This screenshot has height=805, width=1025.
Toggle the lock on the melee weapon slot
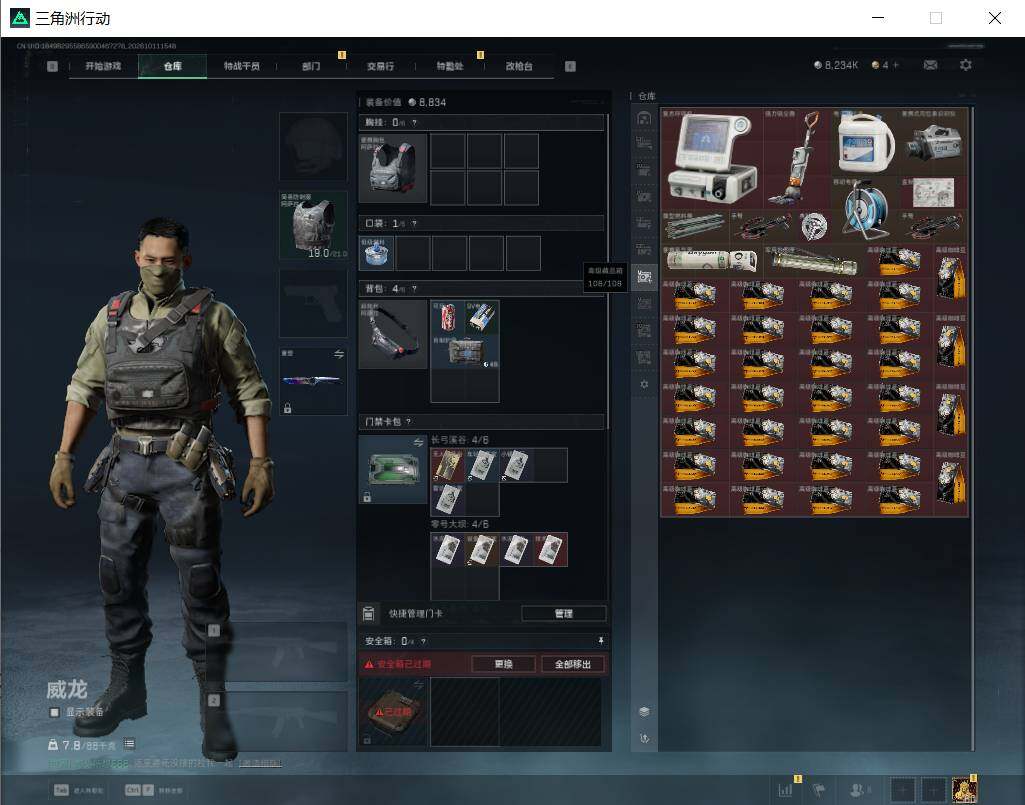[x=288, y=408]
